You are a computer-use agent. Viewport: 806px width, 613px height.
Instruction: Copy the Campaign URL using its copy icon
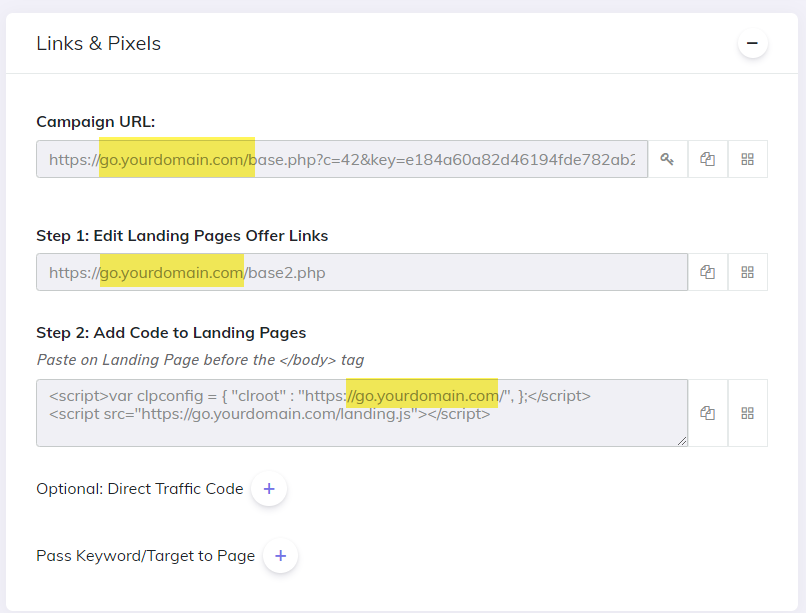click(707, 159)
